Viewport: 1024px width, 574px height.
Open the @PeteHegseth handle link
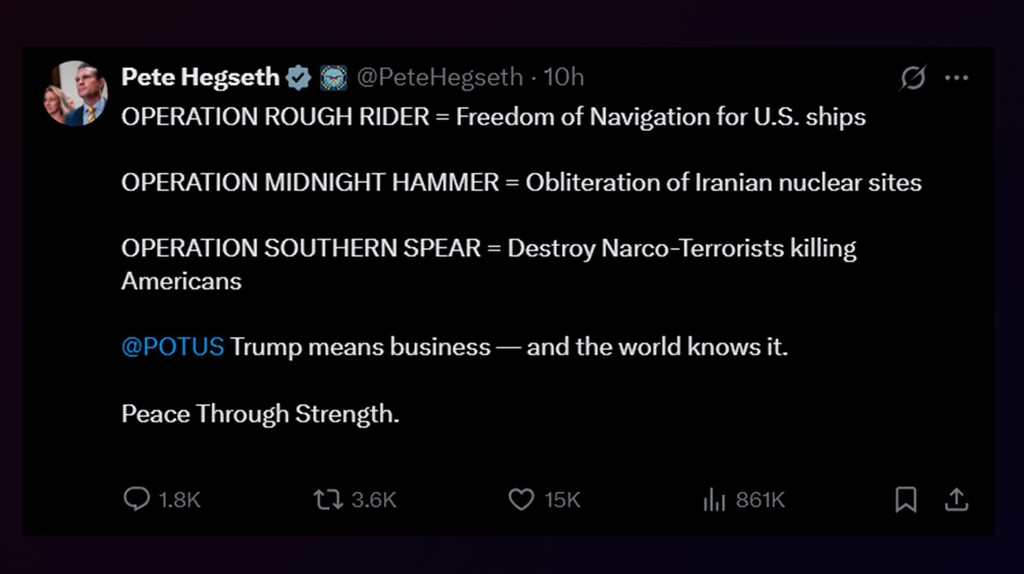(x=439, y=77)
